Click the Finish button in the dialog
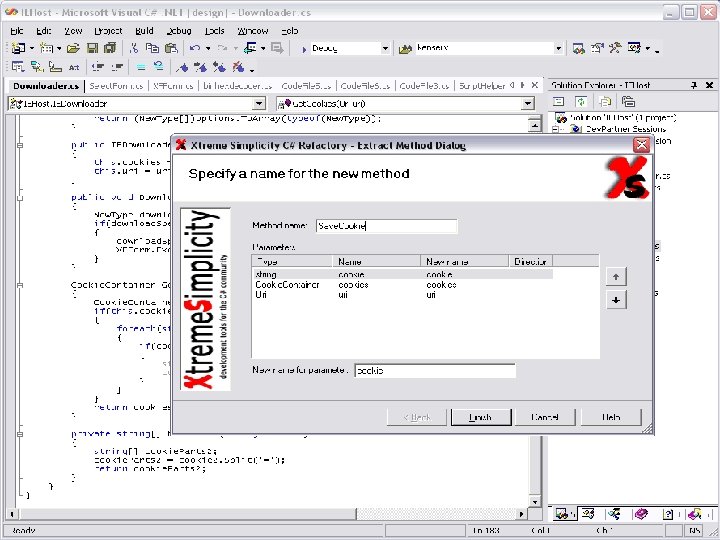The image size is (720, 540). click(x=480, y=417)
